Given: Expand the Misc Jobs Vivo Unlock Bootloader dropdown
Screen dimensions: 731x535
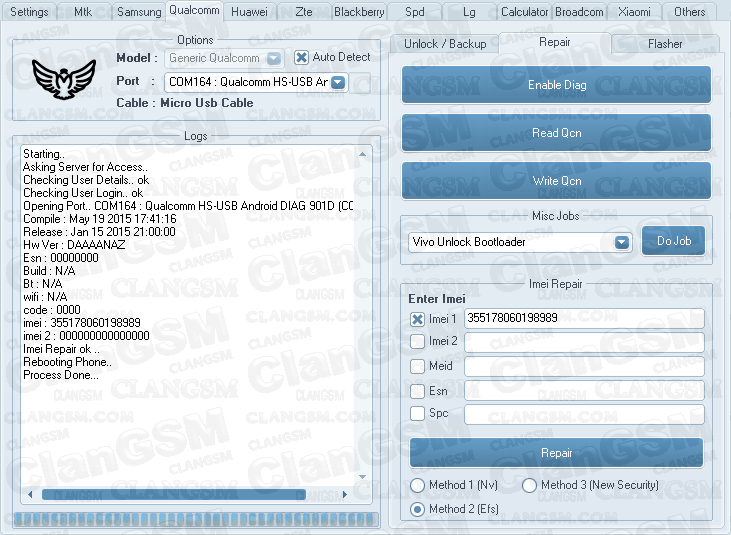Looking at the screenshot, I should [x=621, y=242].
